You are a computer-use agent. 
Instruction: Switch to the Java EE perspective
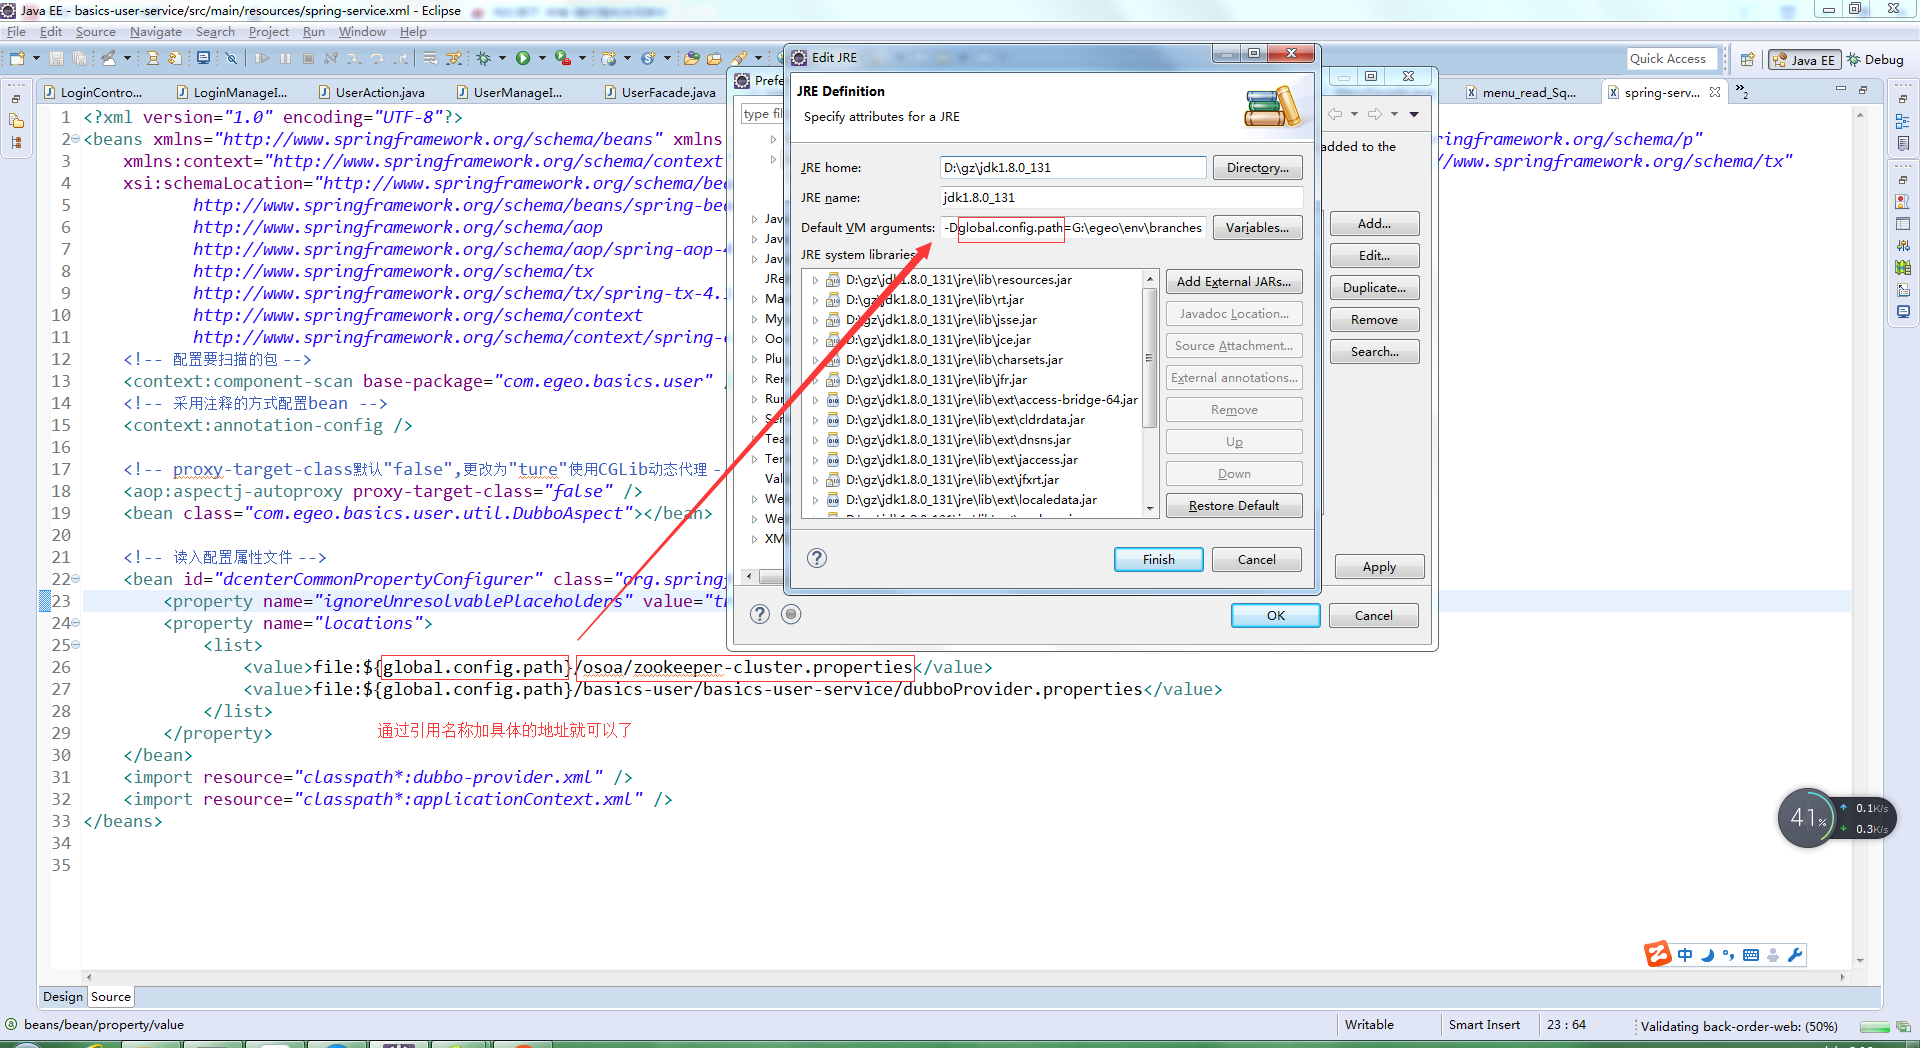pyautogui.click(x=1804, y=60)
